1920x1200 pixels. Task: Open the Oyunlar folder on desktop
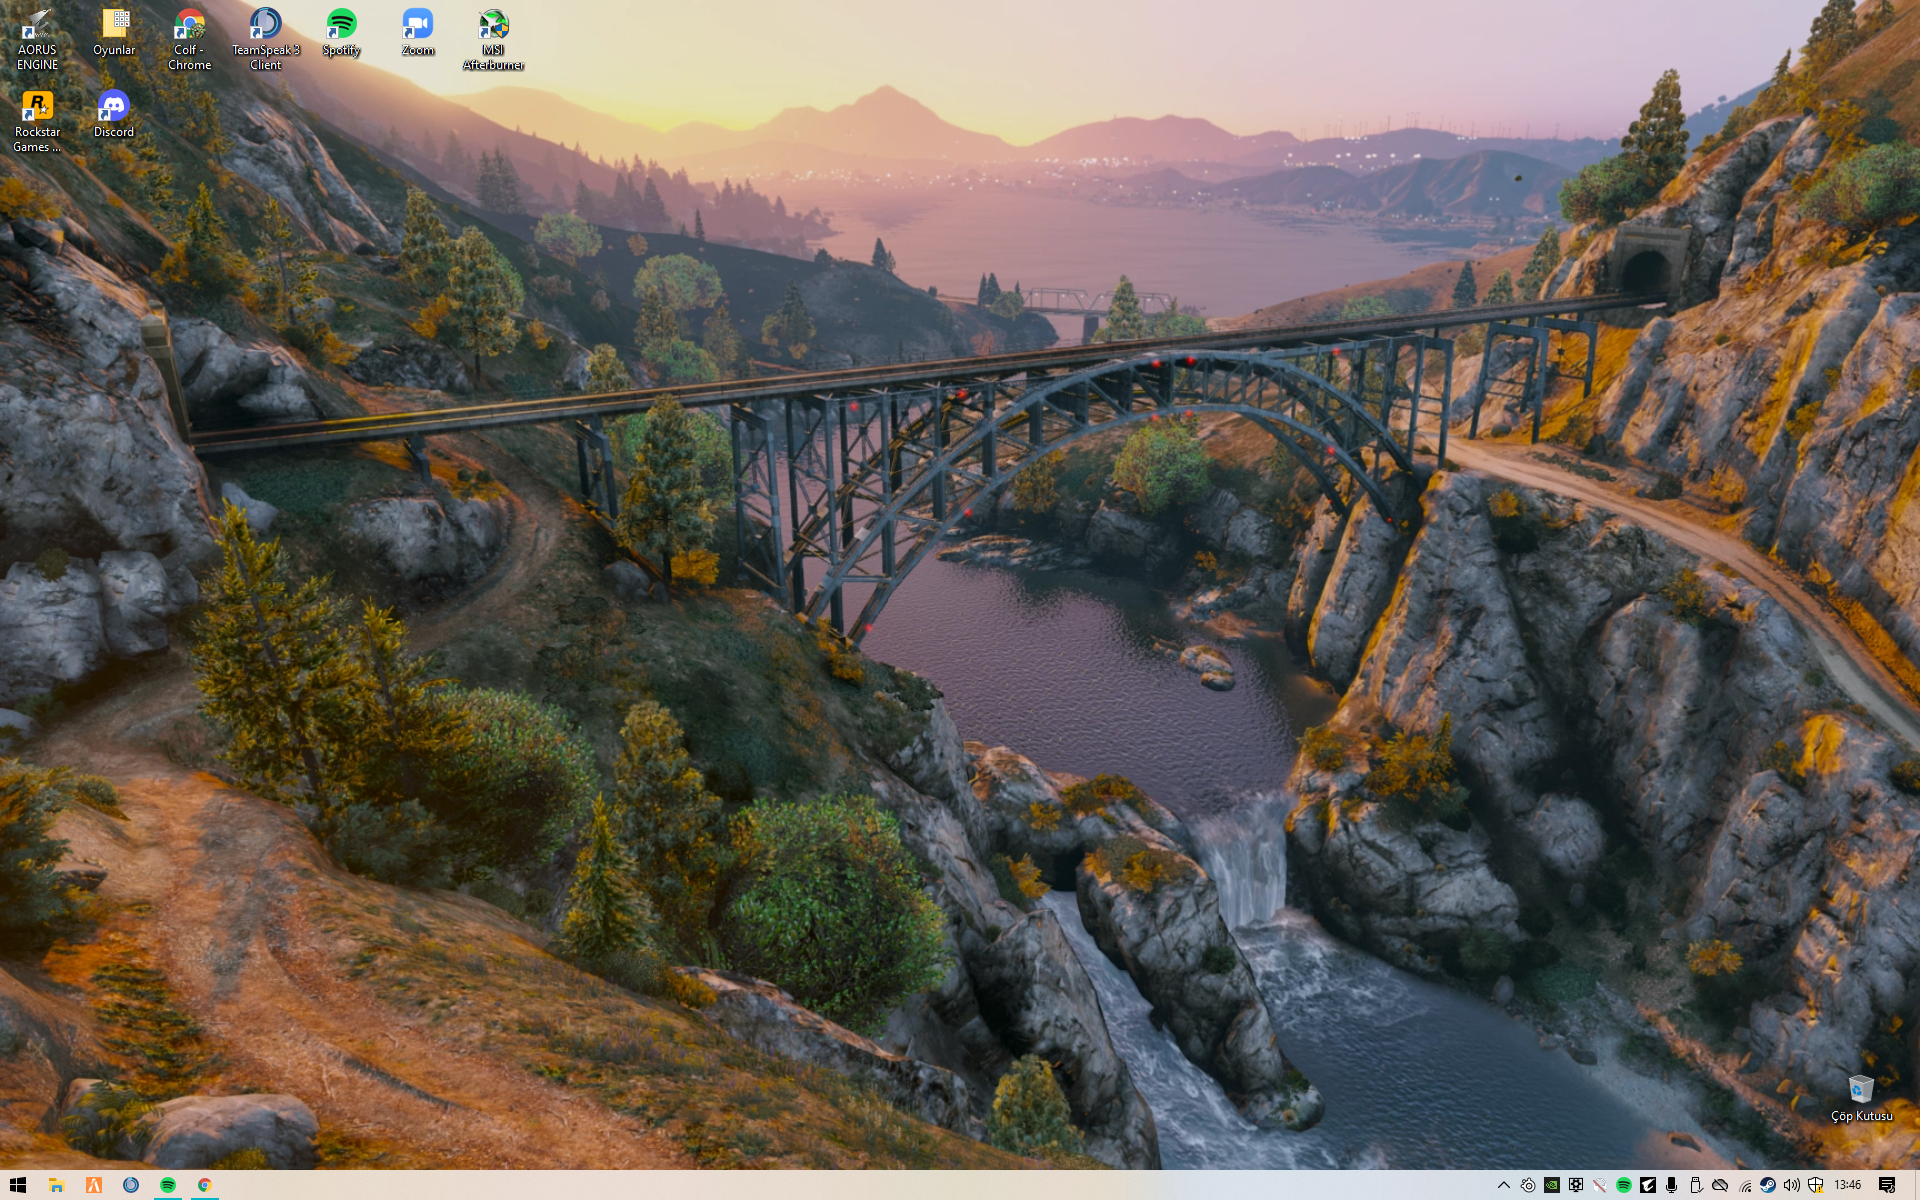tap(114, 26)
